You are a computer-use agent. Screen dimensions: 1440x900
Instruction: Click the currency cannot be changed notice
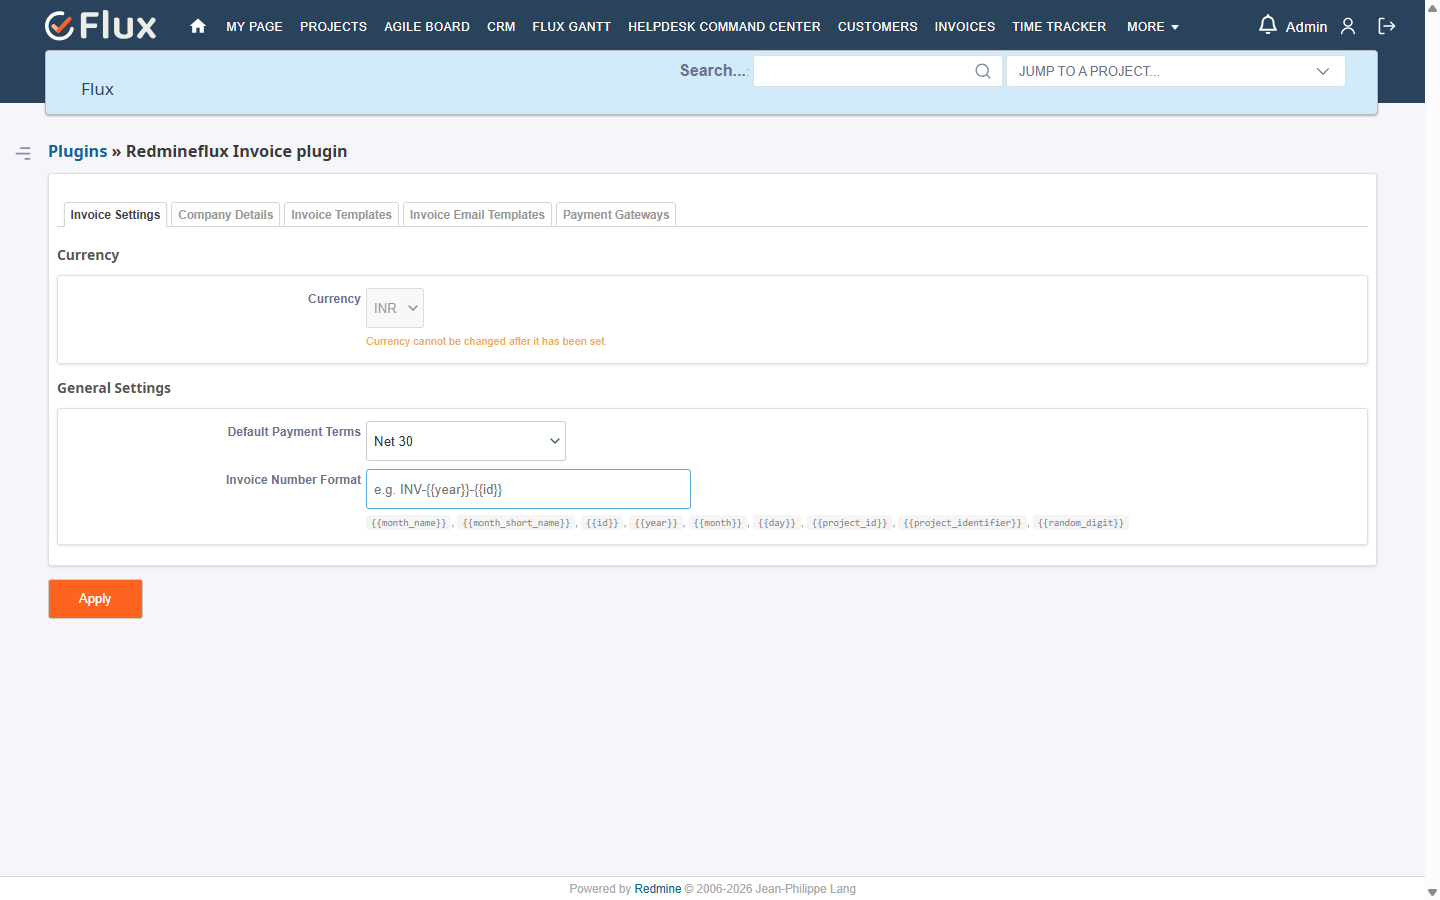[486, 342]
